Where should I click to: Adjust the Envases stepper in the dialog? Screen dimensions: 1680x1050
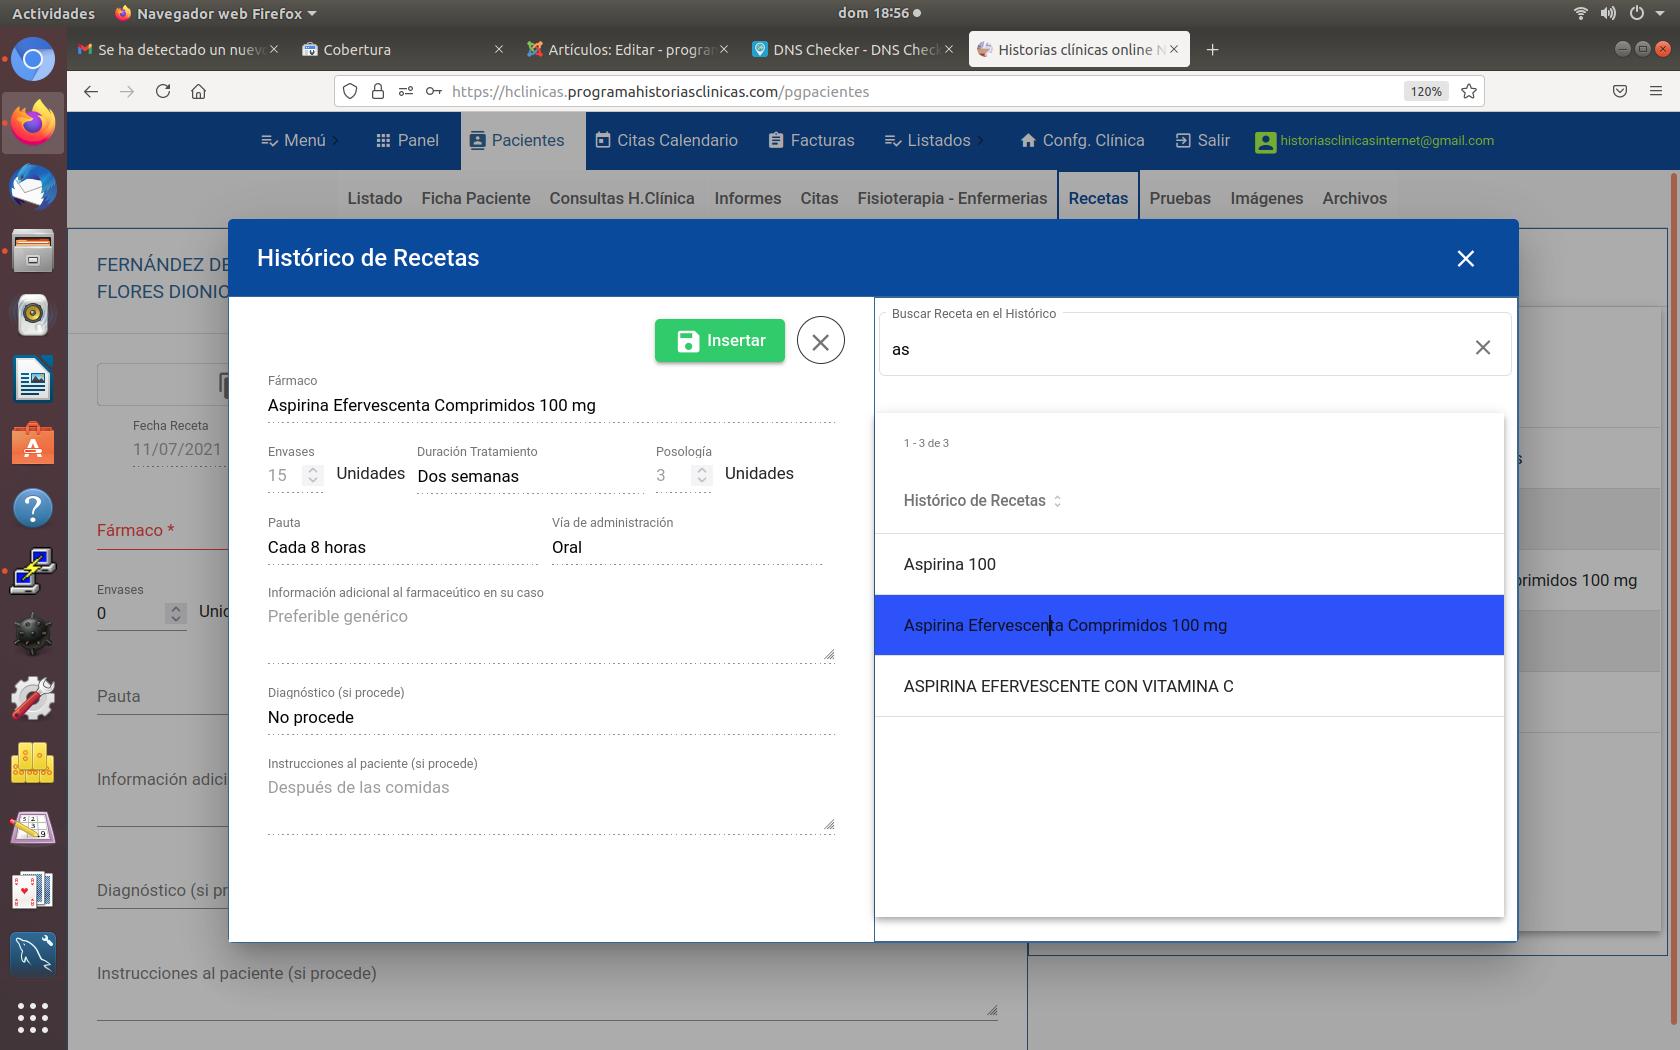[x=313, y=475]
